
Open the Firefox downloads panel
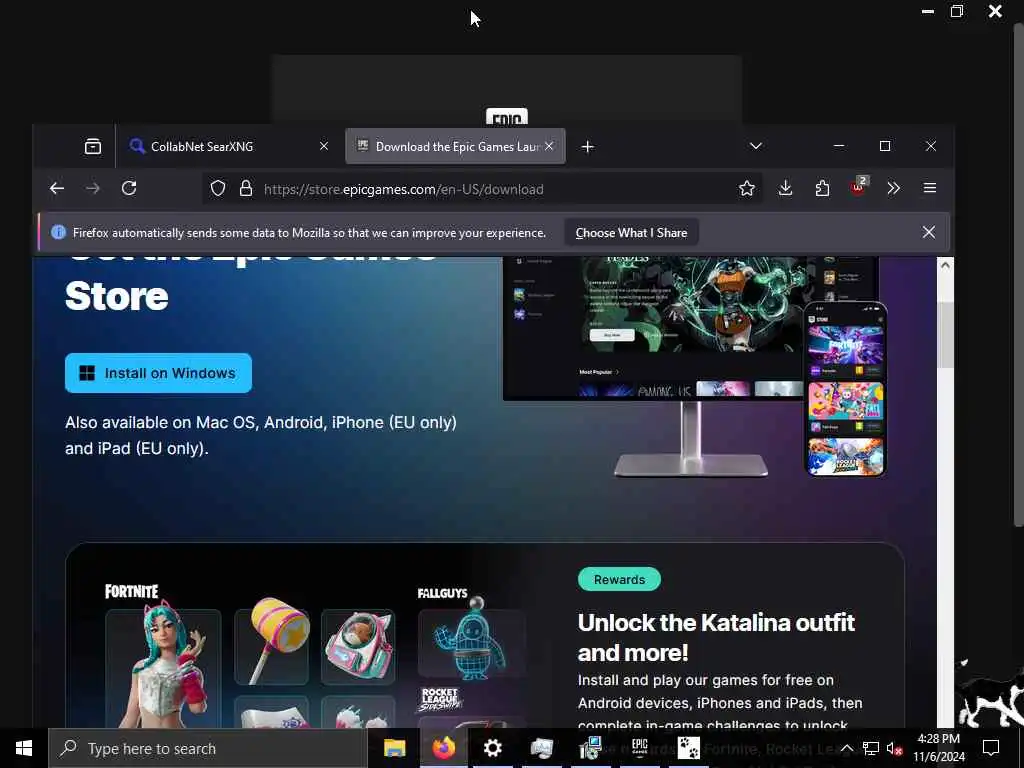786,188
